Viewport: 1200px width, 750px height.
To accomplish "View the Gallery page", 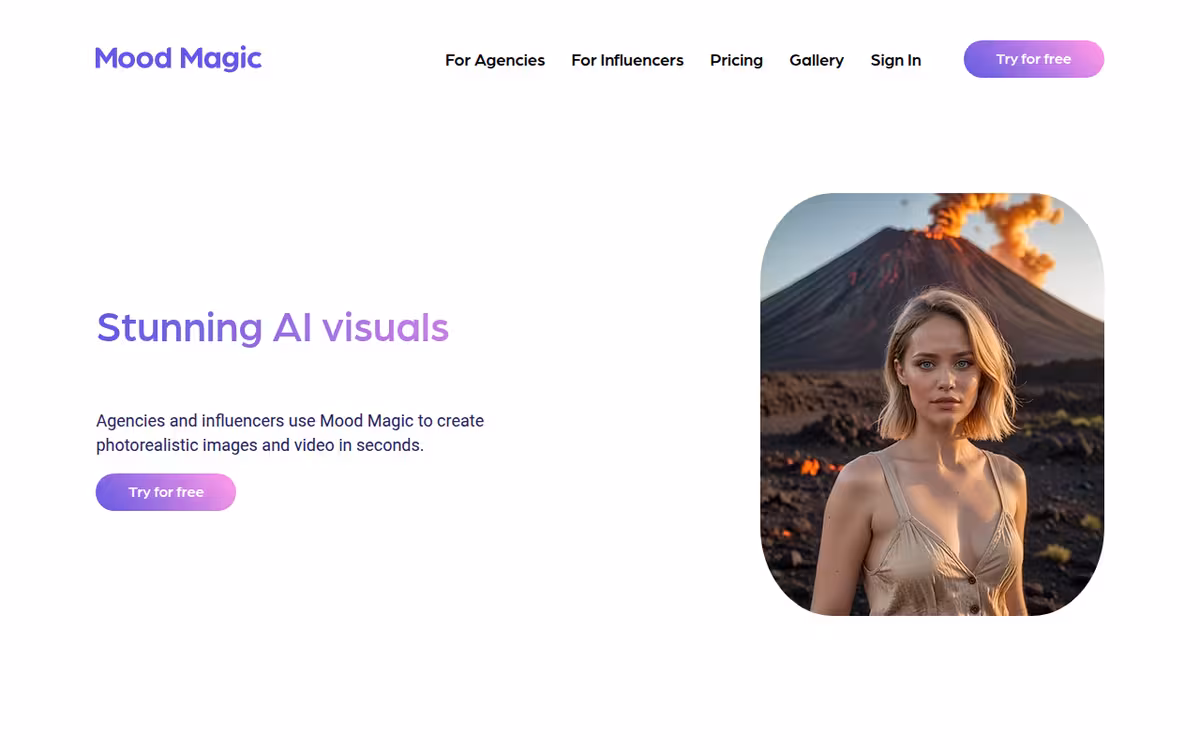I will 816,60.
